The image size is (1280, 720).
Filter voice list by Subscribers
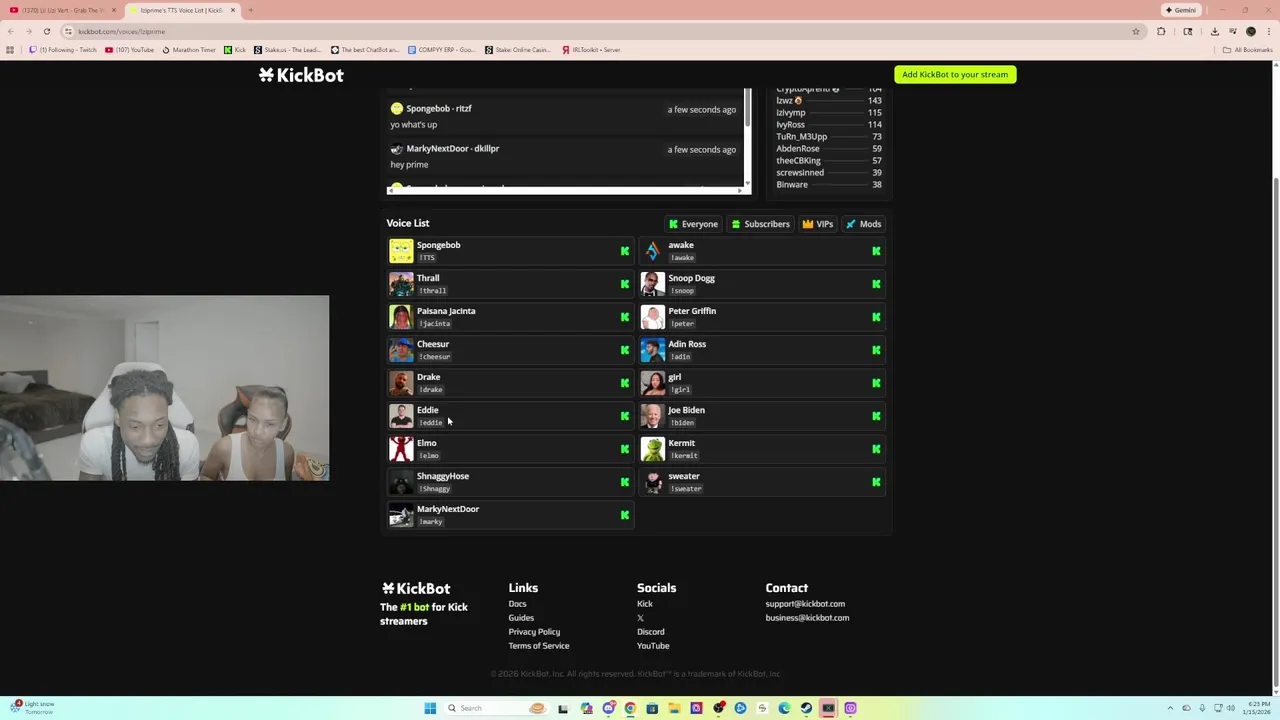click(x=760, y=224)
